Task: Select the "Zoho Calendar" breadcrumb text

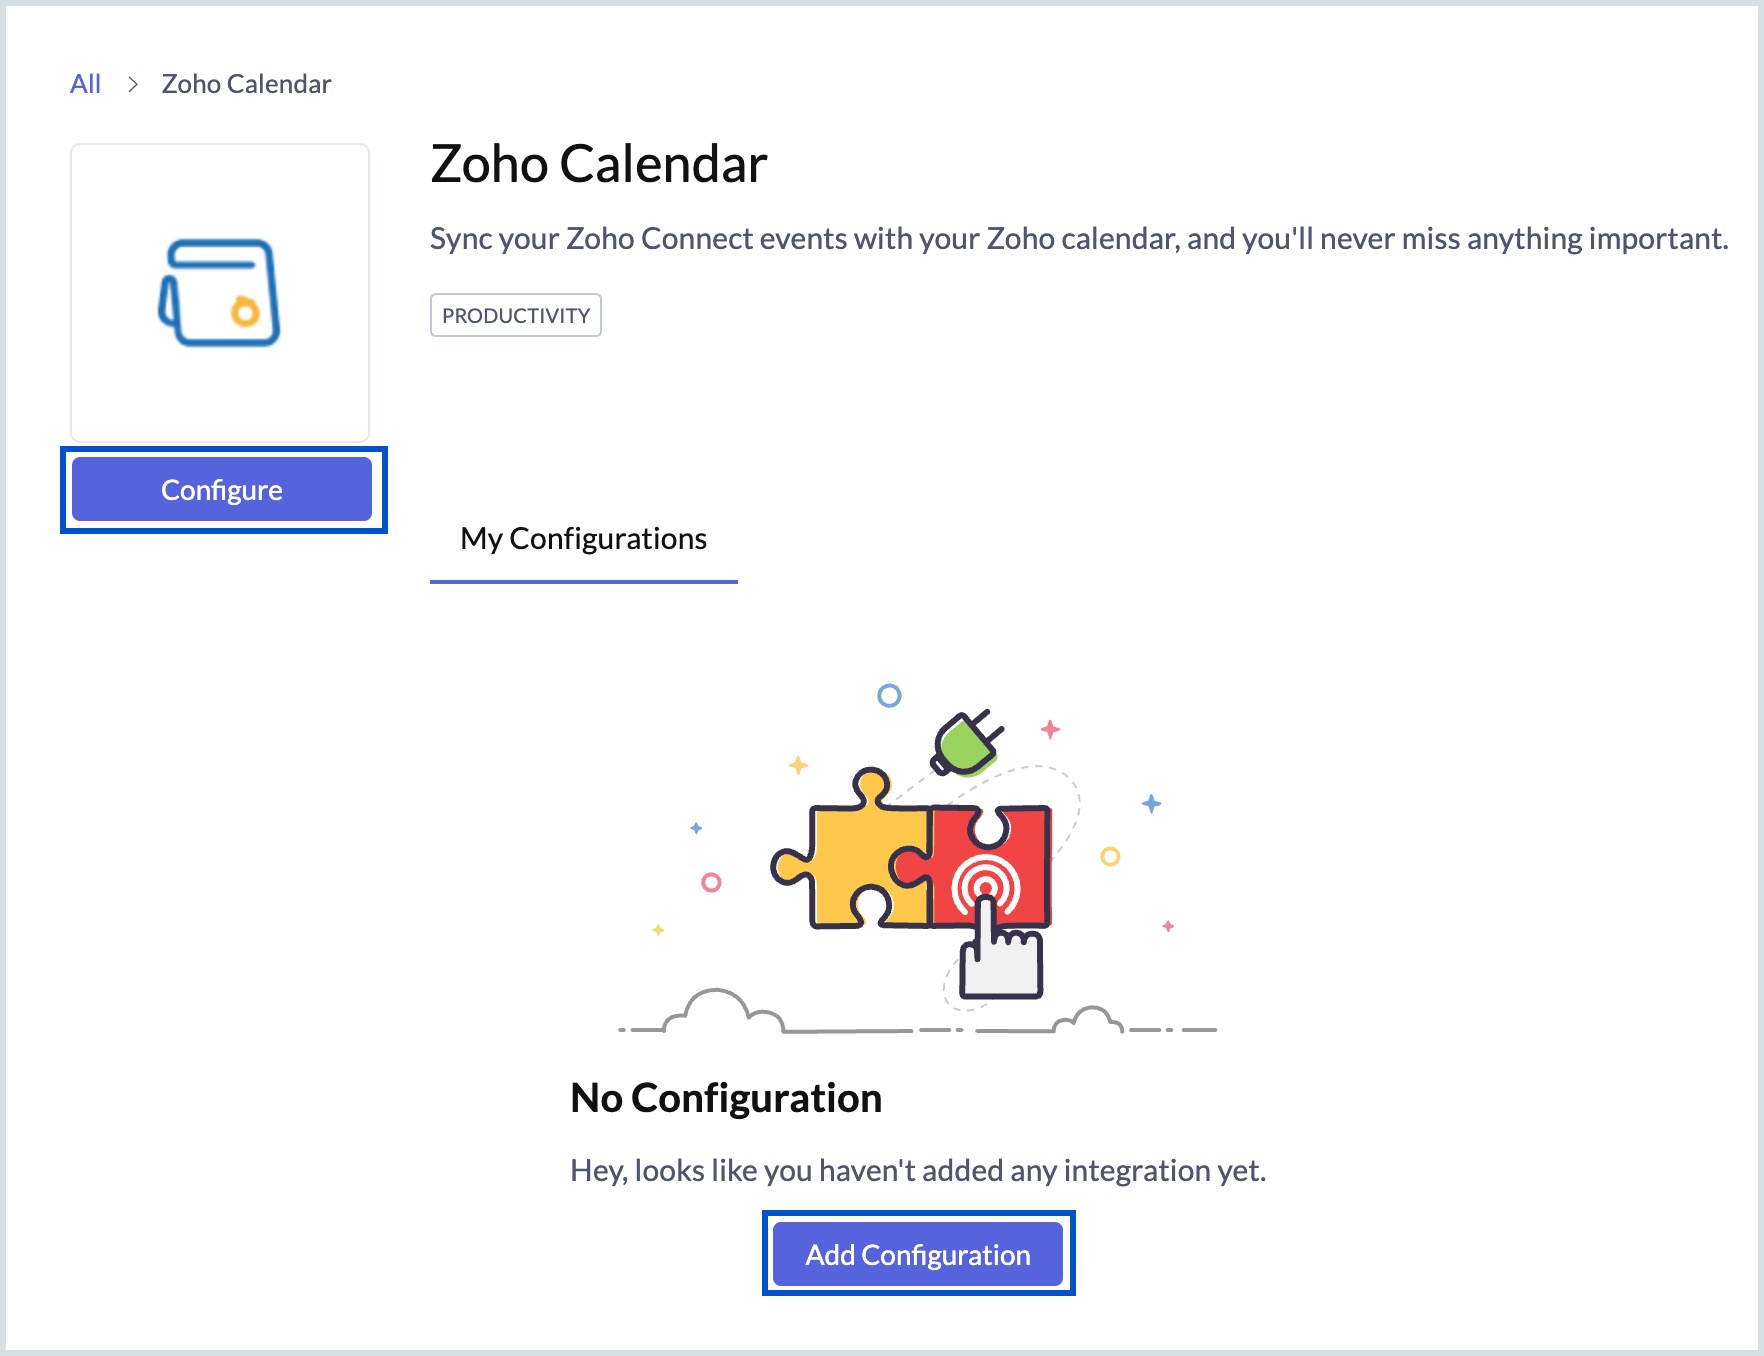Action: pos(246,84)
